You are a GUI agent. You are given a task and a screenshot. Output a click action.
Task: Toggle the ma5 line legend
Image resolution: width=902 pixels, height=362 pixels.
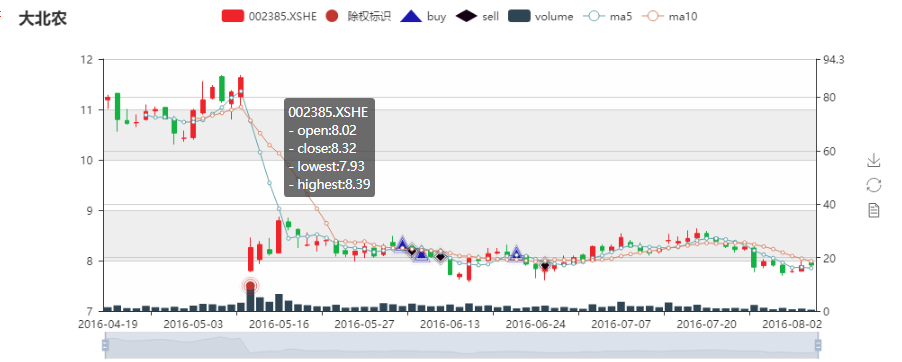click(x=608, y=16)
